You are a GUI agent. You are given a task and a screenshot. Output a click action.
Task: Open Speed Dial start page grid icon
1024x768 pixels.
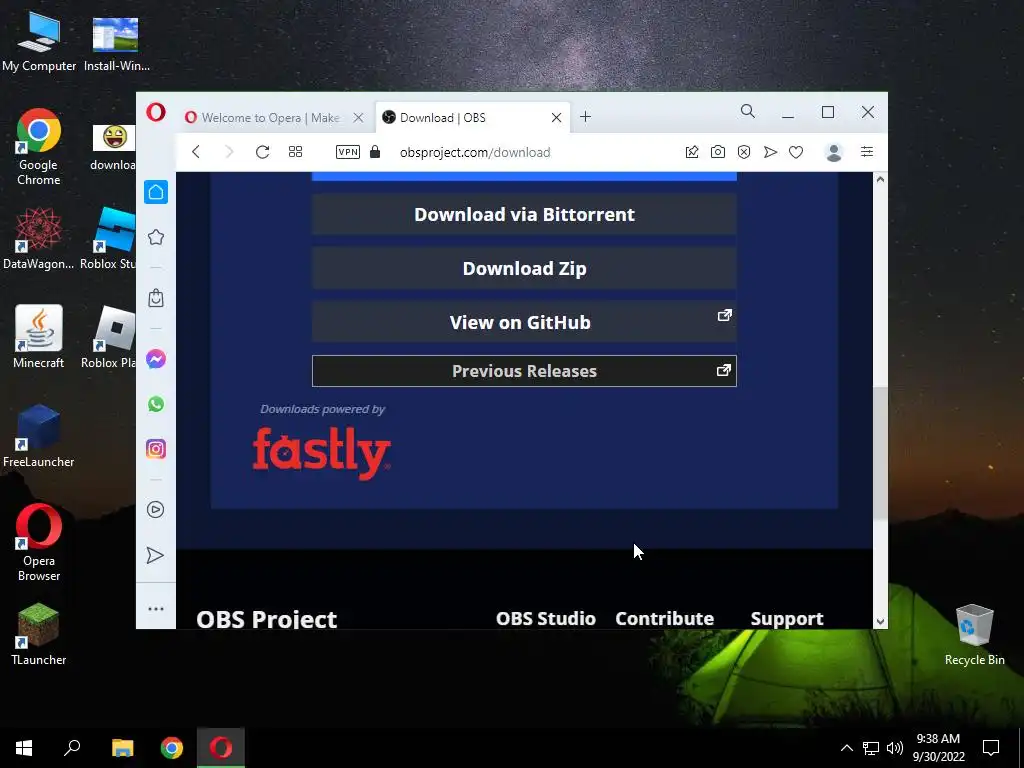pyautogui.click(x=295, y=152)
